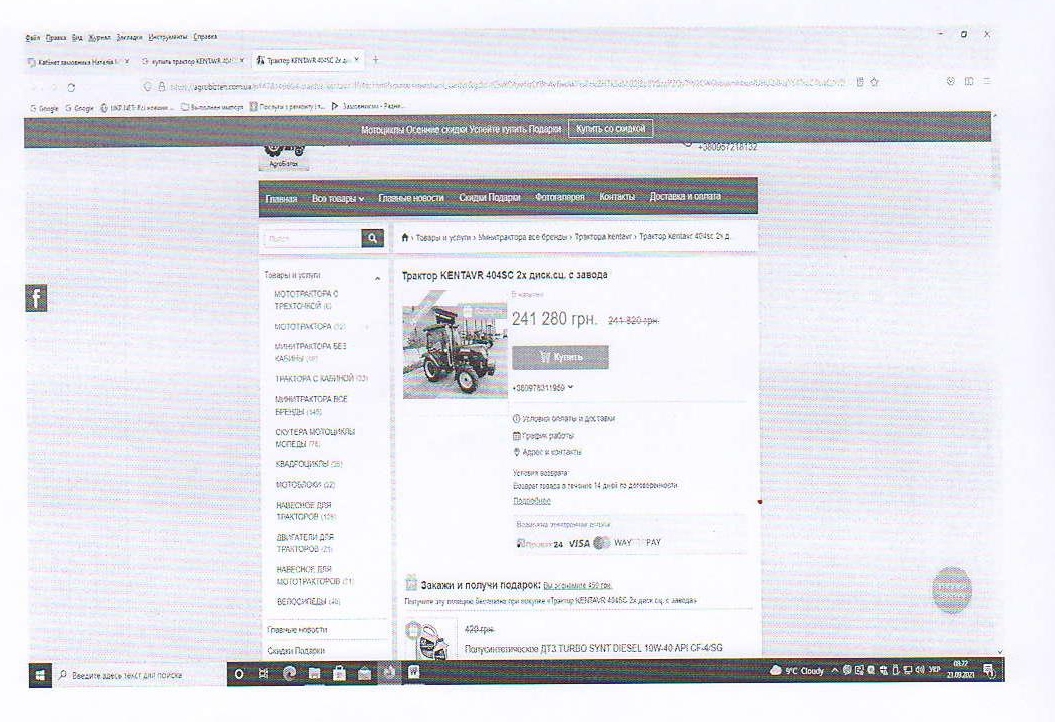This screenshot has height=722, width=1055.
Task: Toggle the sidebars toolbar icon
Action: [x=969, y=81]
